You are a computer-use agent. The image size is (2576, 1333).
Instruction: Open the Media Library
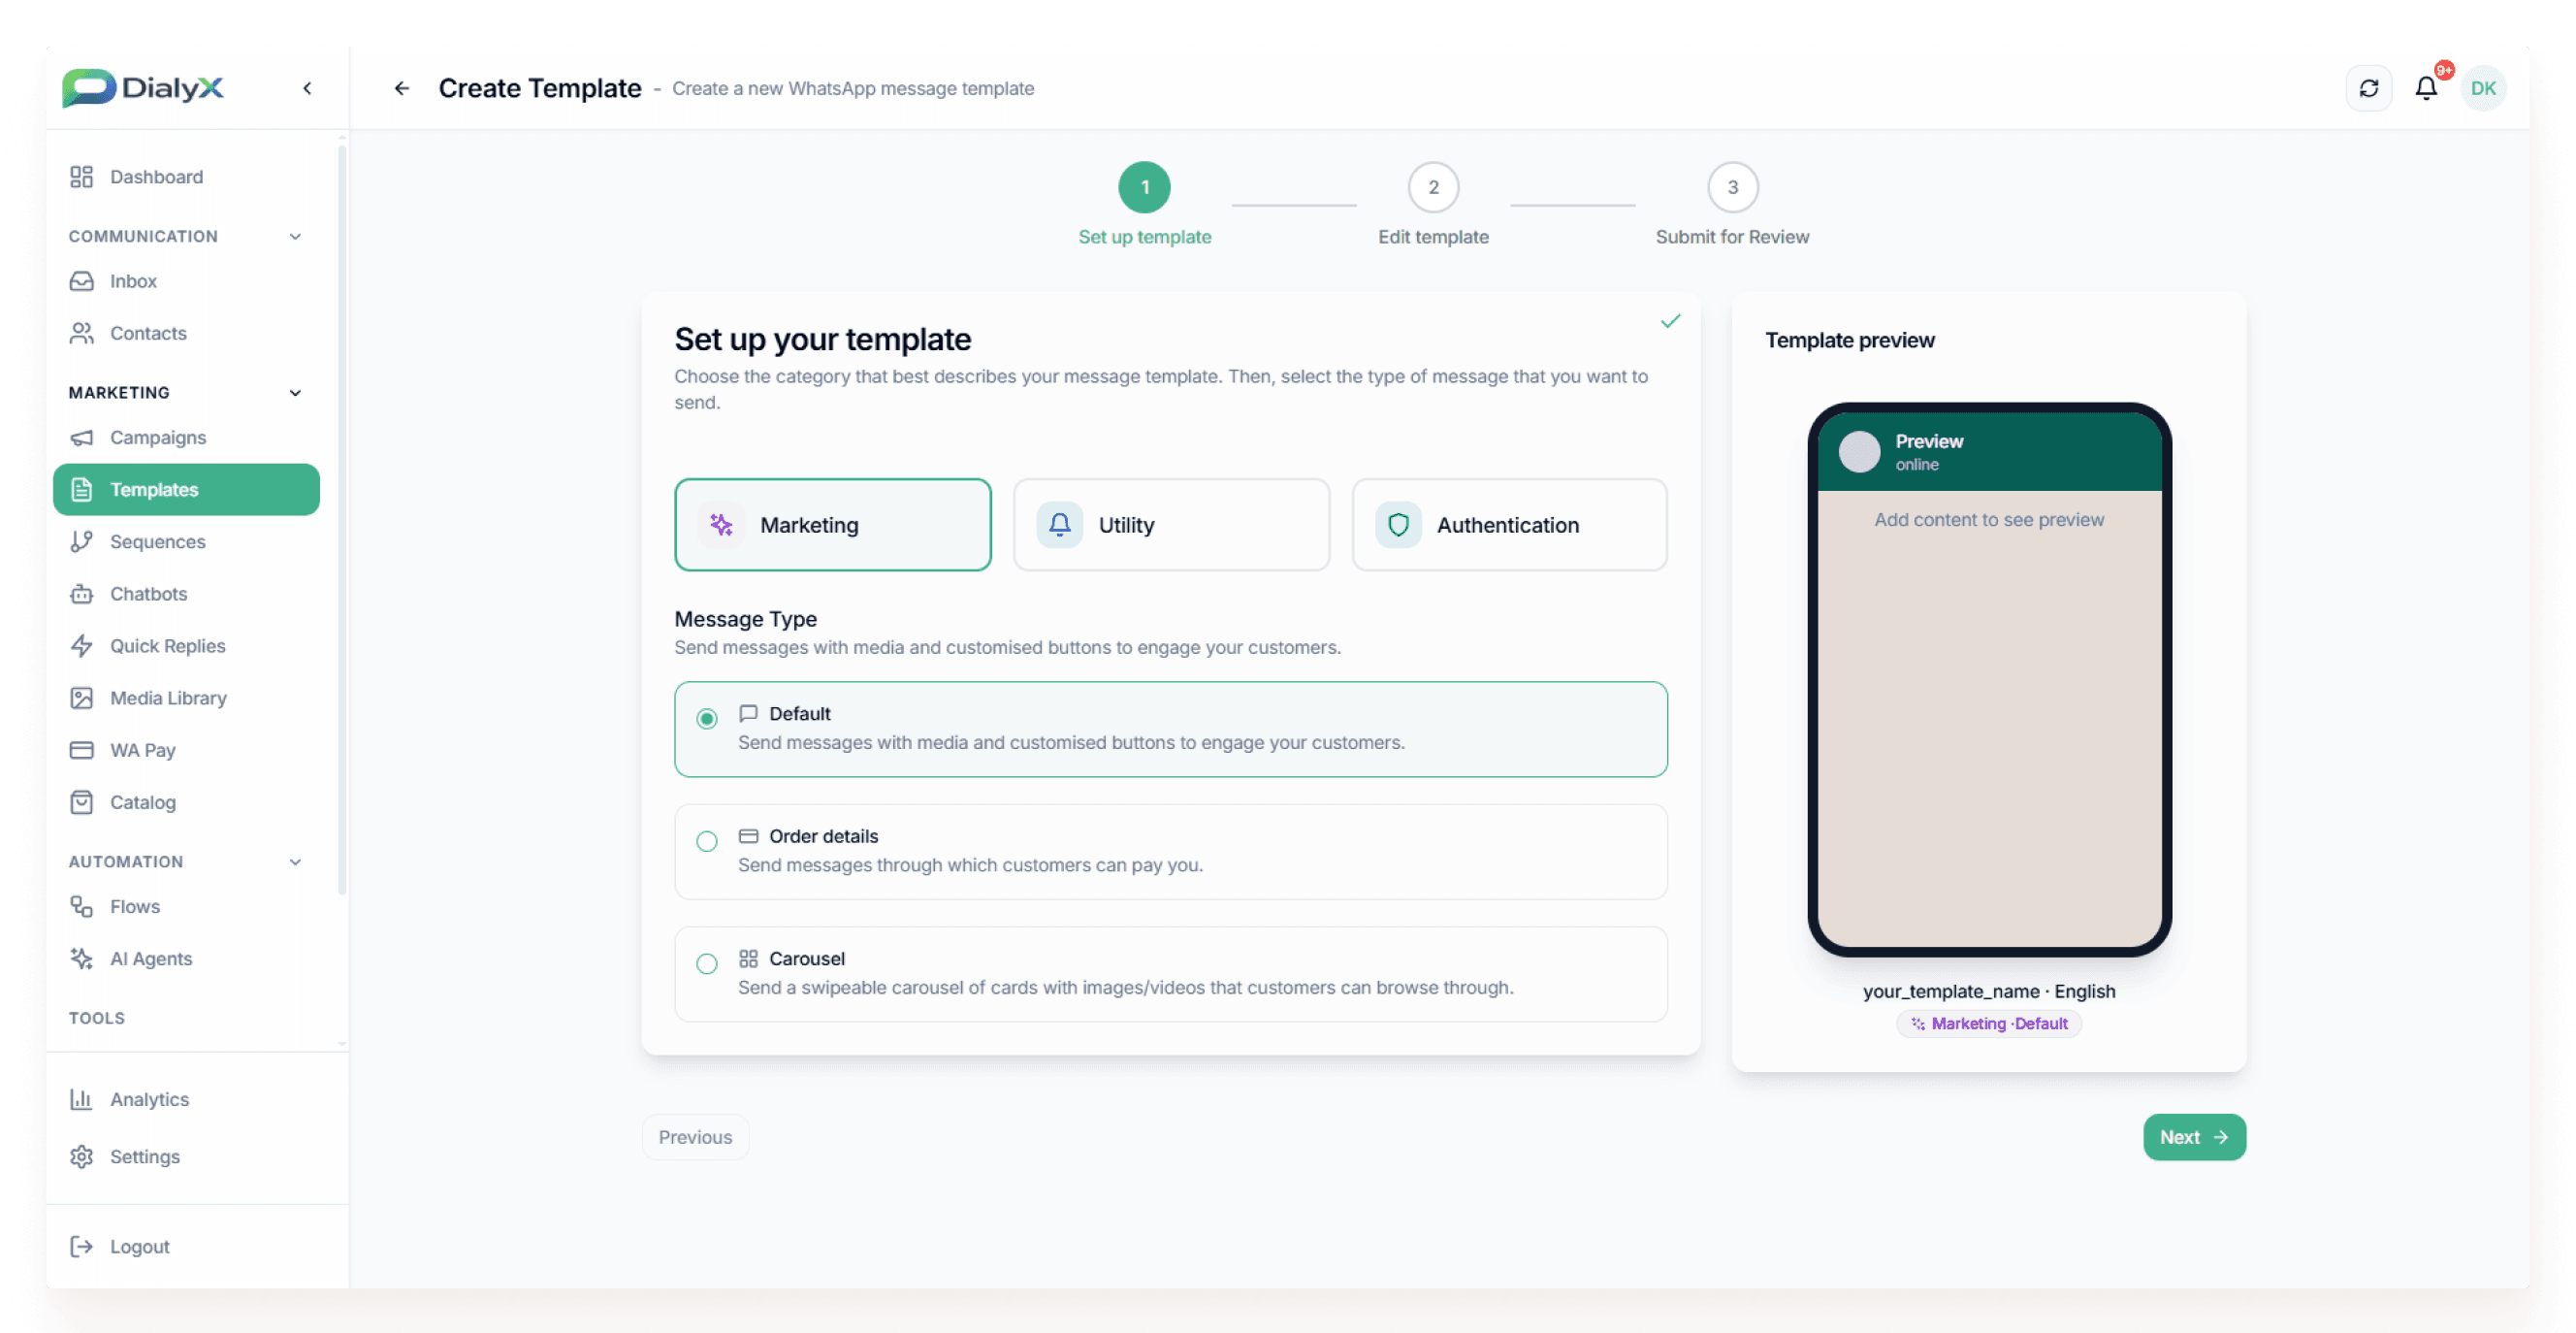[187, 697]
